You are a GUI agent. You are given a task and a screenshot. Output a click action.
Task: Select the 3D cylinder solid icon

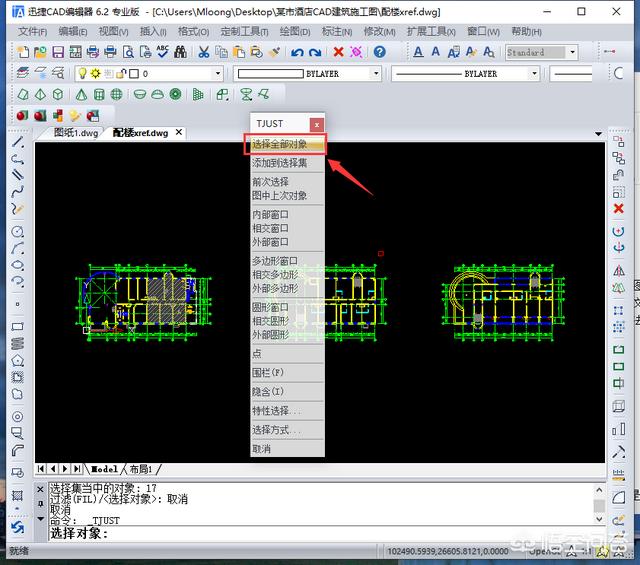click(99, 95)
